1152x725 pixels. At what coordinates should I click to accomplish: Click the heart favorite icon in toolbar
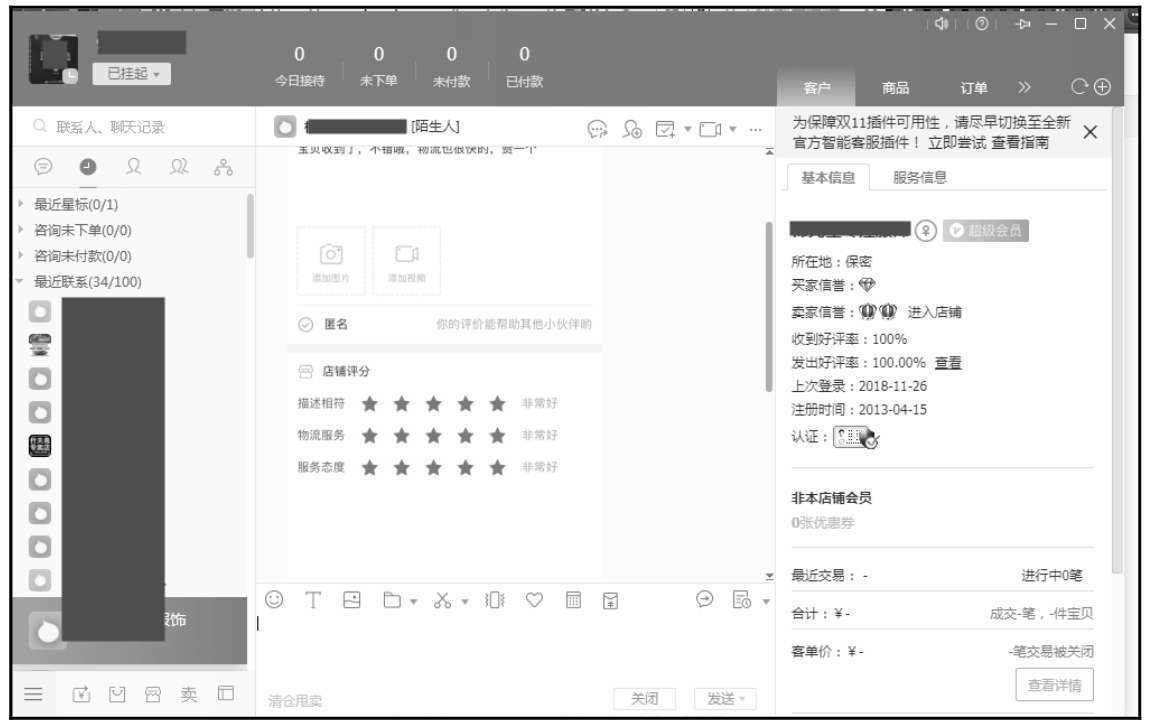(x=534, y=599)
